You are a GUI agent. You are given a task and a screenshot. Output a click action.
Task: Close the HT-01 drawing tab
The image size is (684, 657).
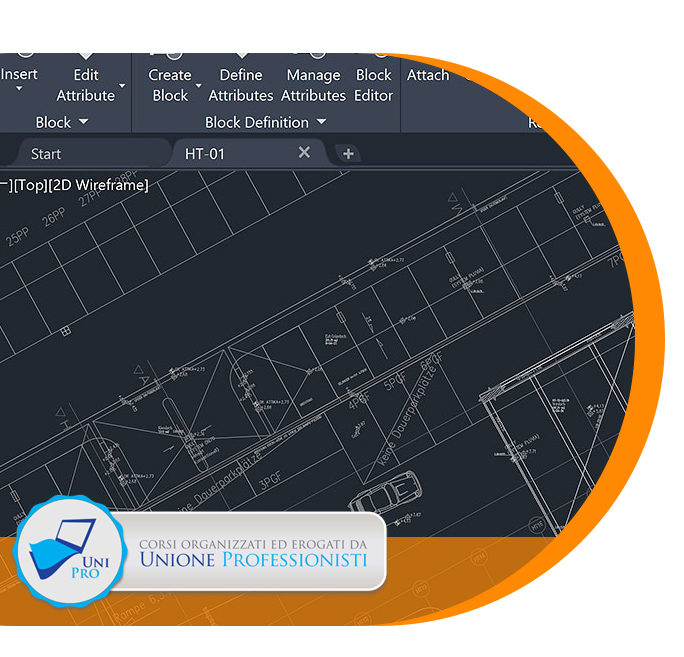coord(304,153)
